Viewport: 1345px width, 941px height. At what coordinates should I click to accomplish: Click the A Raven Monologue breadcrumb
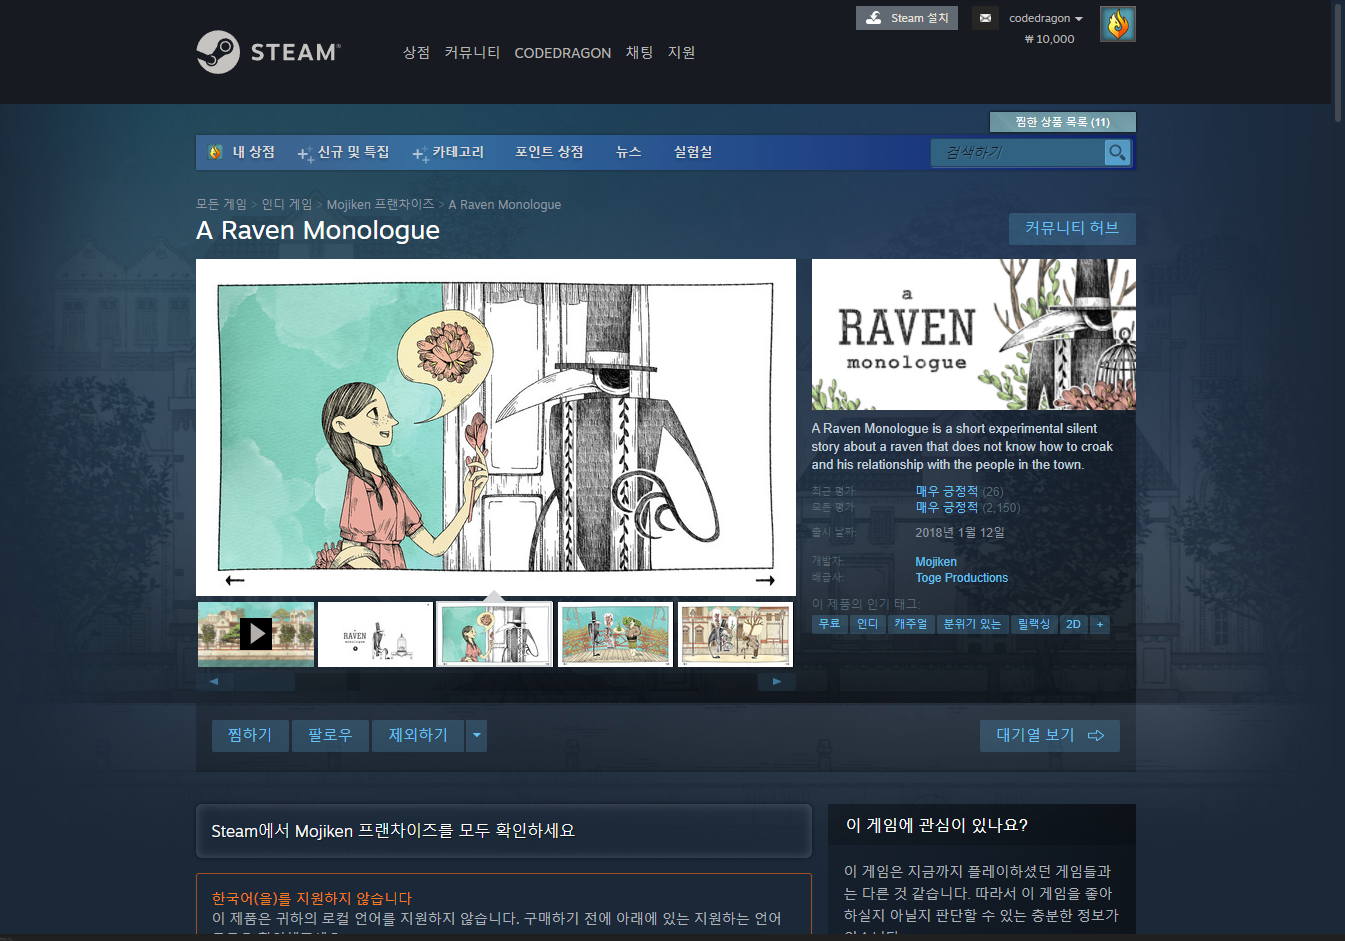pyautogui.click(x=505, y=204)
